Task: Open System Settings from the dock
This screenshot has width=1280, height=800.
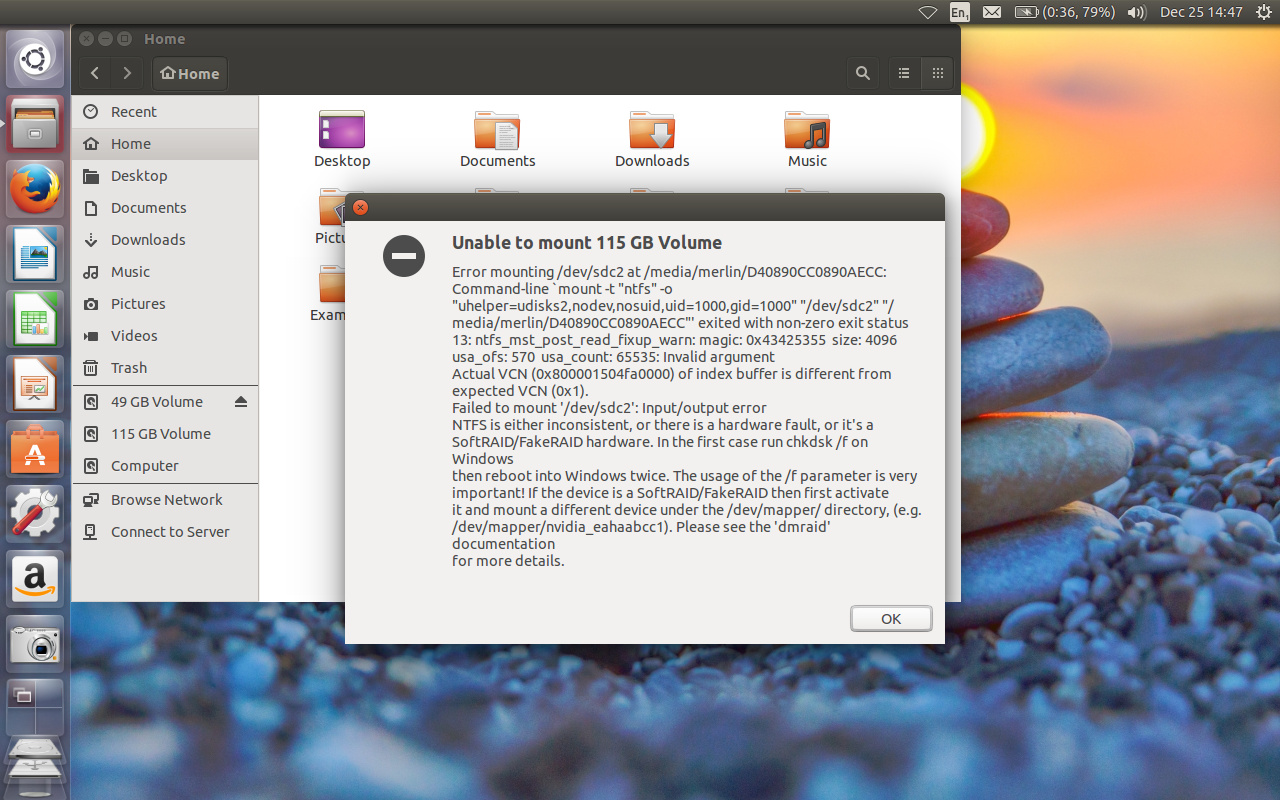Action: pos(35,514)
